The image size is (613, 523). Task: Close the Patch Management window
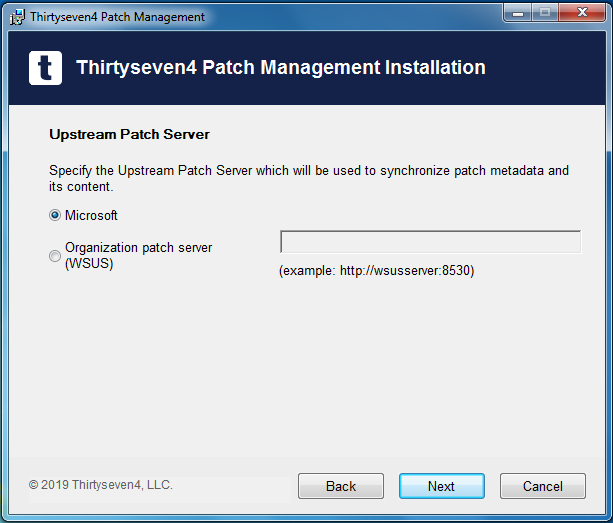pos(582,13)
